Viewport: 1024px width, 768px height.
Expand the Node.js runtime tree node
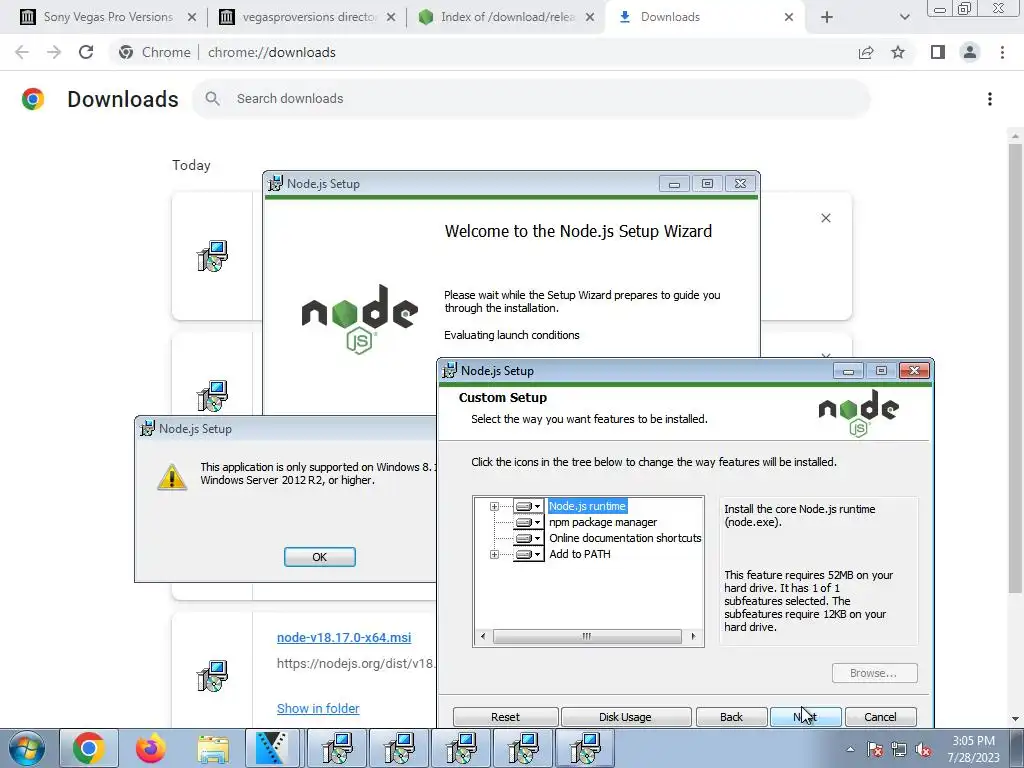click(494, 506)
